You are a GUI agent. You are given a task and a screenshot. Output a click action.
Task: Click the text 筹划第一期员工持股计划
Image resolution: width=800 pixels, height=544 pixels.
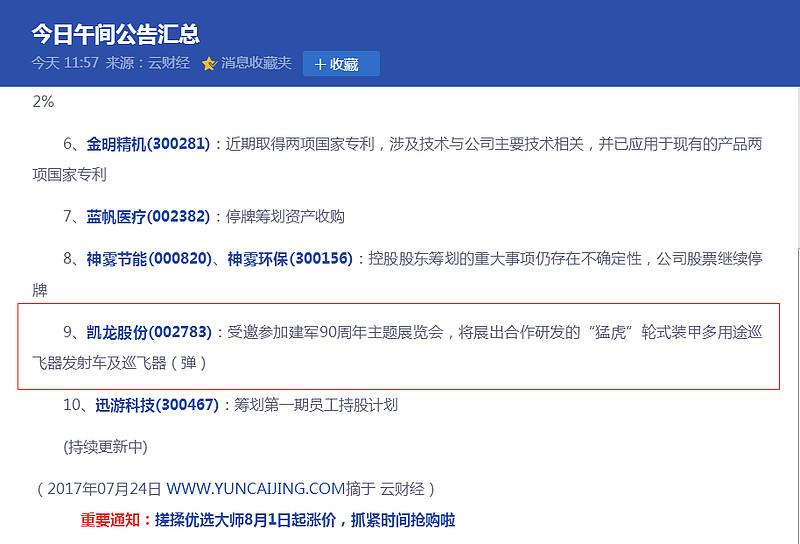tap(316, 405)
